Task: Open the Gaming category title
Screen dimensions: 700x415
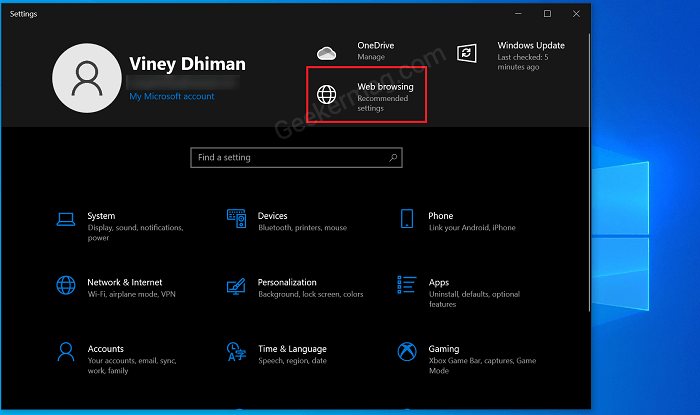Action: 444,349
